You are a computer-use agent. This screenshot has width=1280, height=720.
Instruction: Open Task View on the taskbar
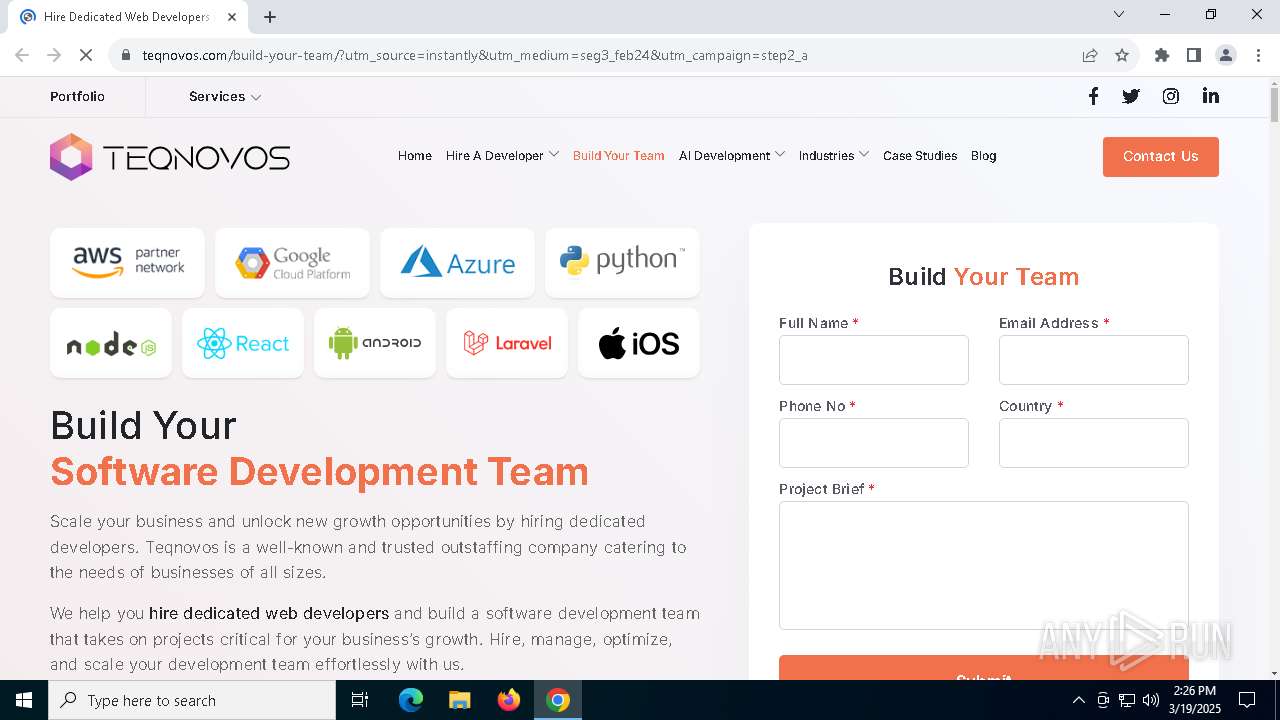[x=360, y=700]
